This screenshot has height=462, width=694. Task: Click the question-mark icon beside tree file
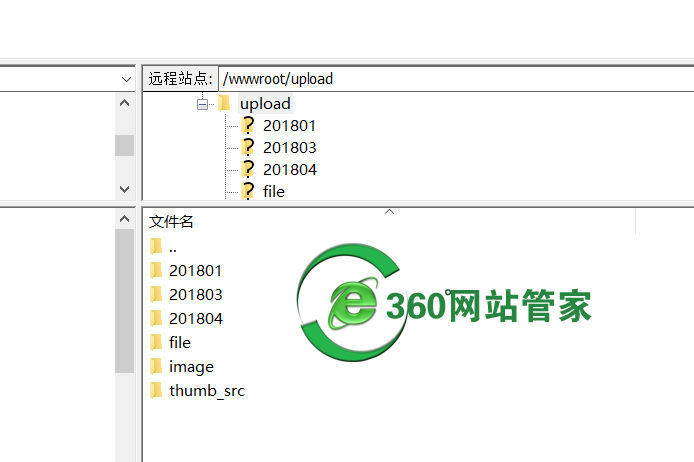[248, 191]
